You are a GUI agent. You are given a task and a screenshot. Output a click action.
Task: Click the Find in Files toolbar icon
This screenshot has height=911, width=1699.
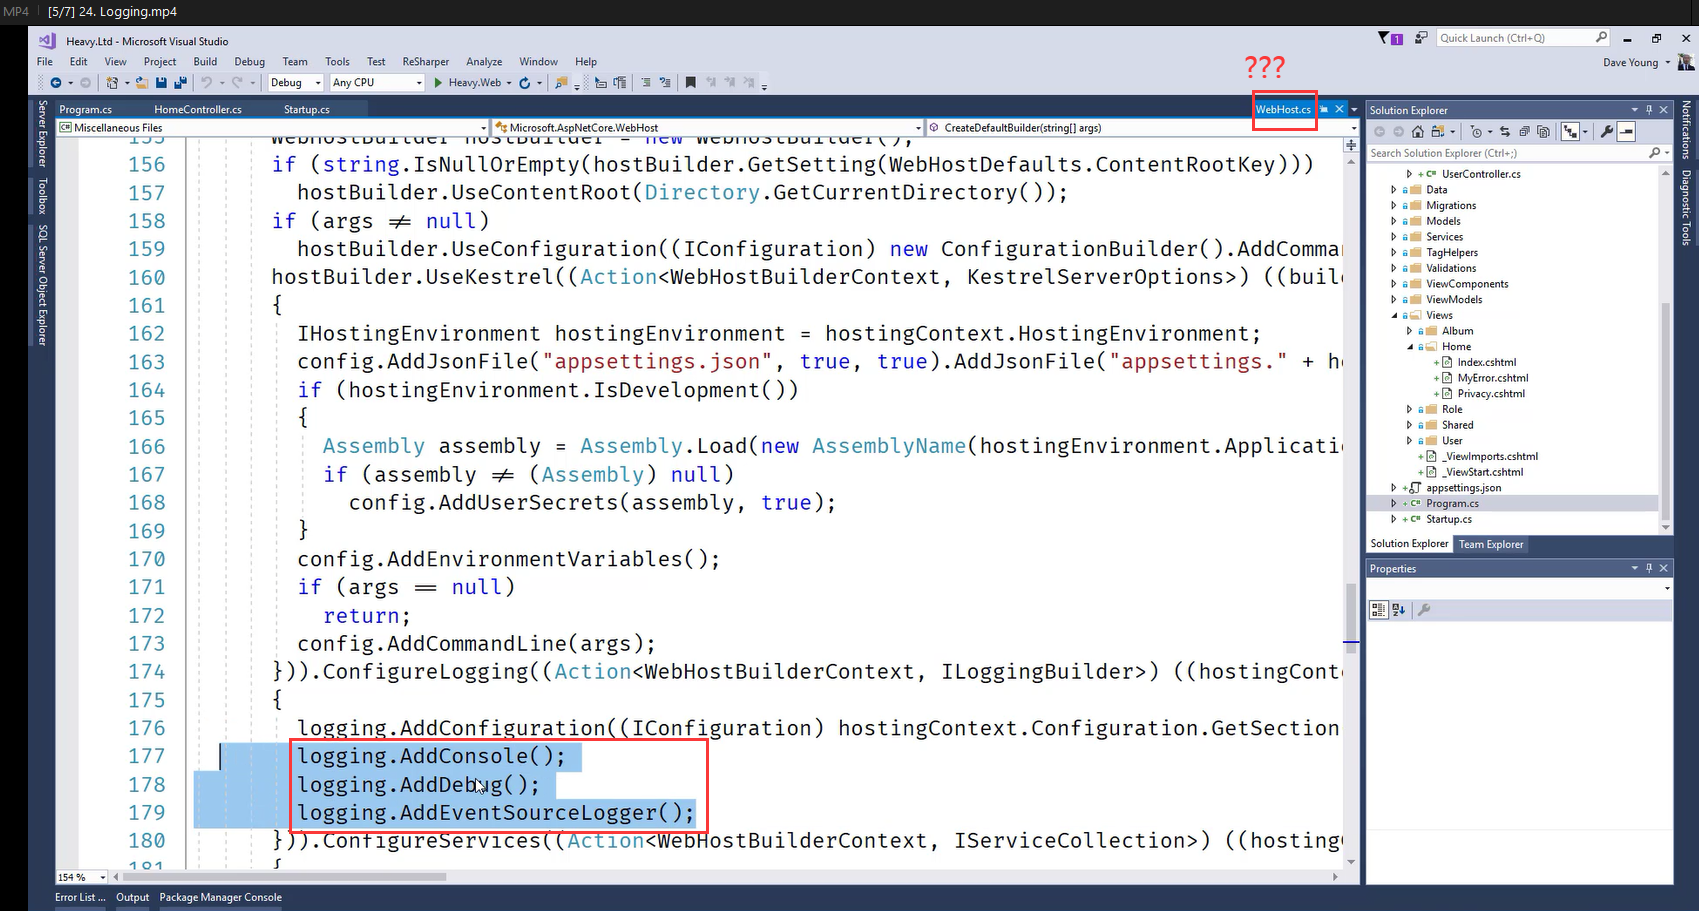561,83
